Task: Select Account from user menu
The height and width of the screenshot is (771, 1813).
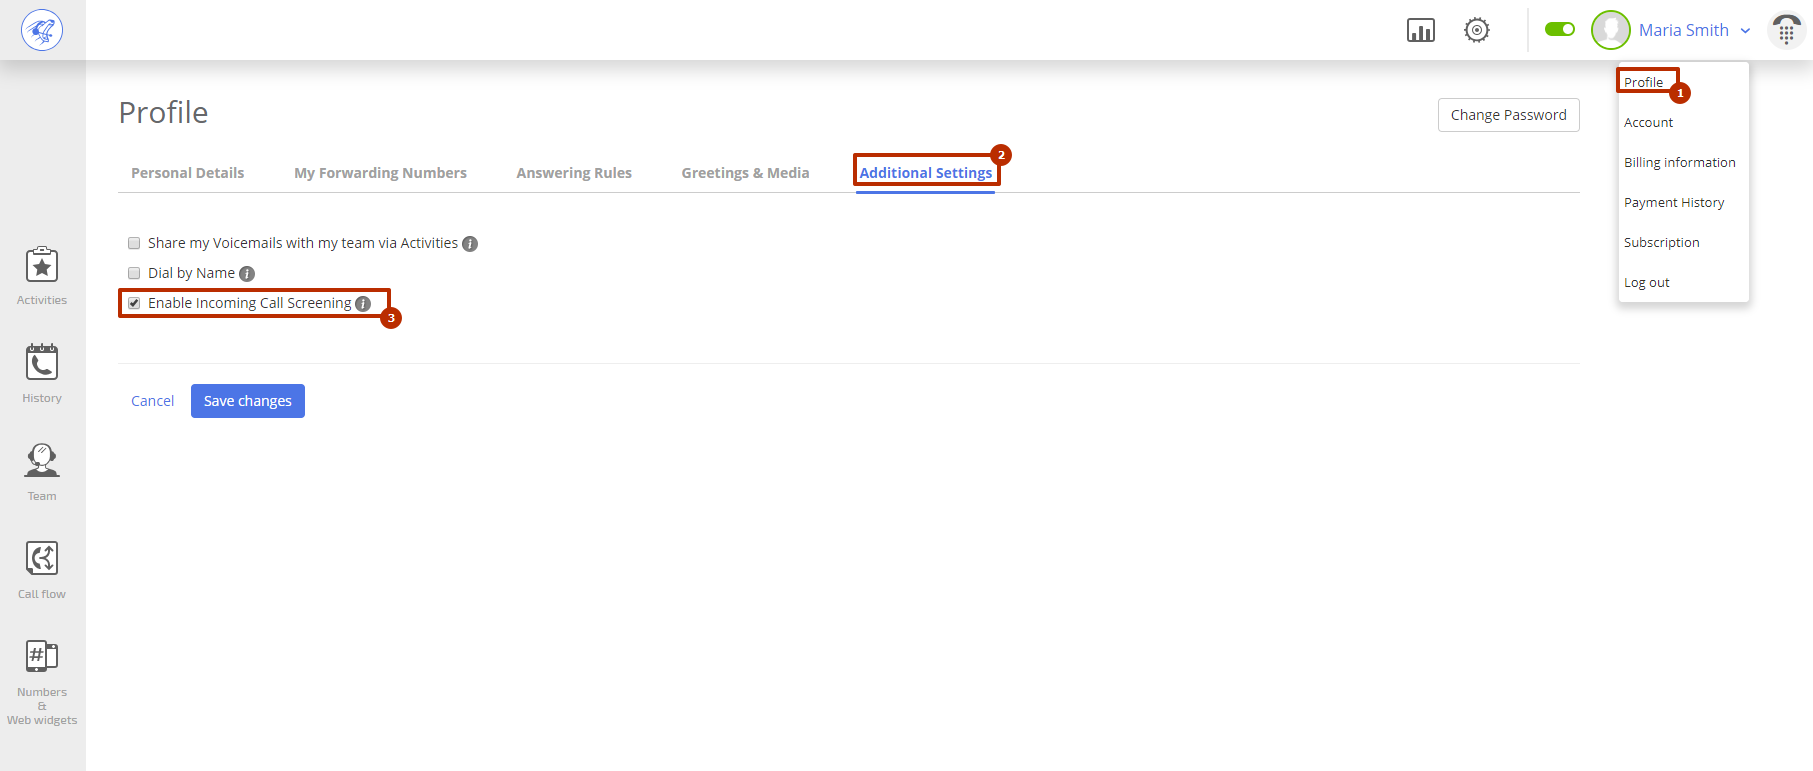Action: click(x=1648, y=122)
